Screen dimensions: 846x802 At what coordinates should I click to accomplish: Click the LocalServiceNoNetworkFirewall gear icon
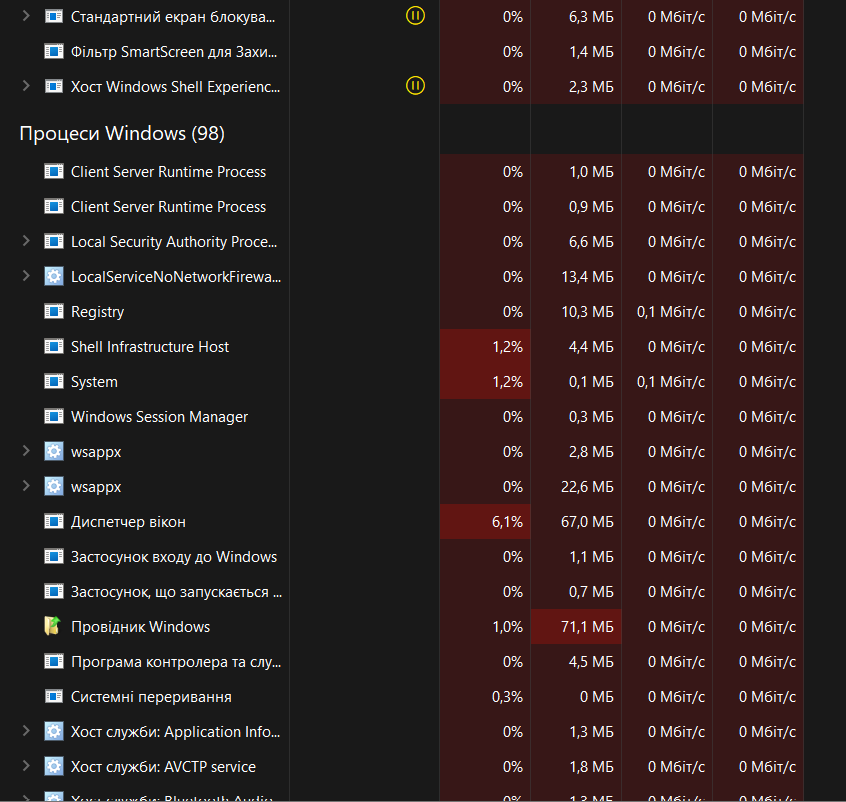[53, 276]
